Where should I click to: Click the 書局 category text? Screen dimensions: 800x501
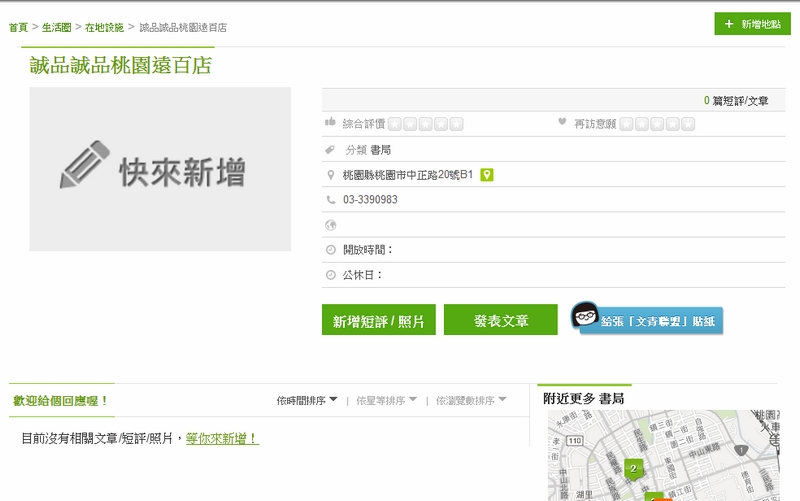(381, 150)
